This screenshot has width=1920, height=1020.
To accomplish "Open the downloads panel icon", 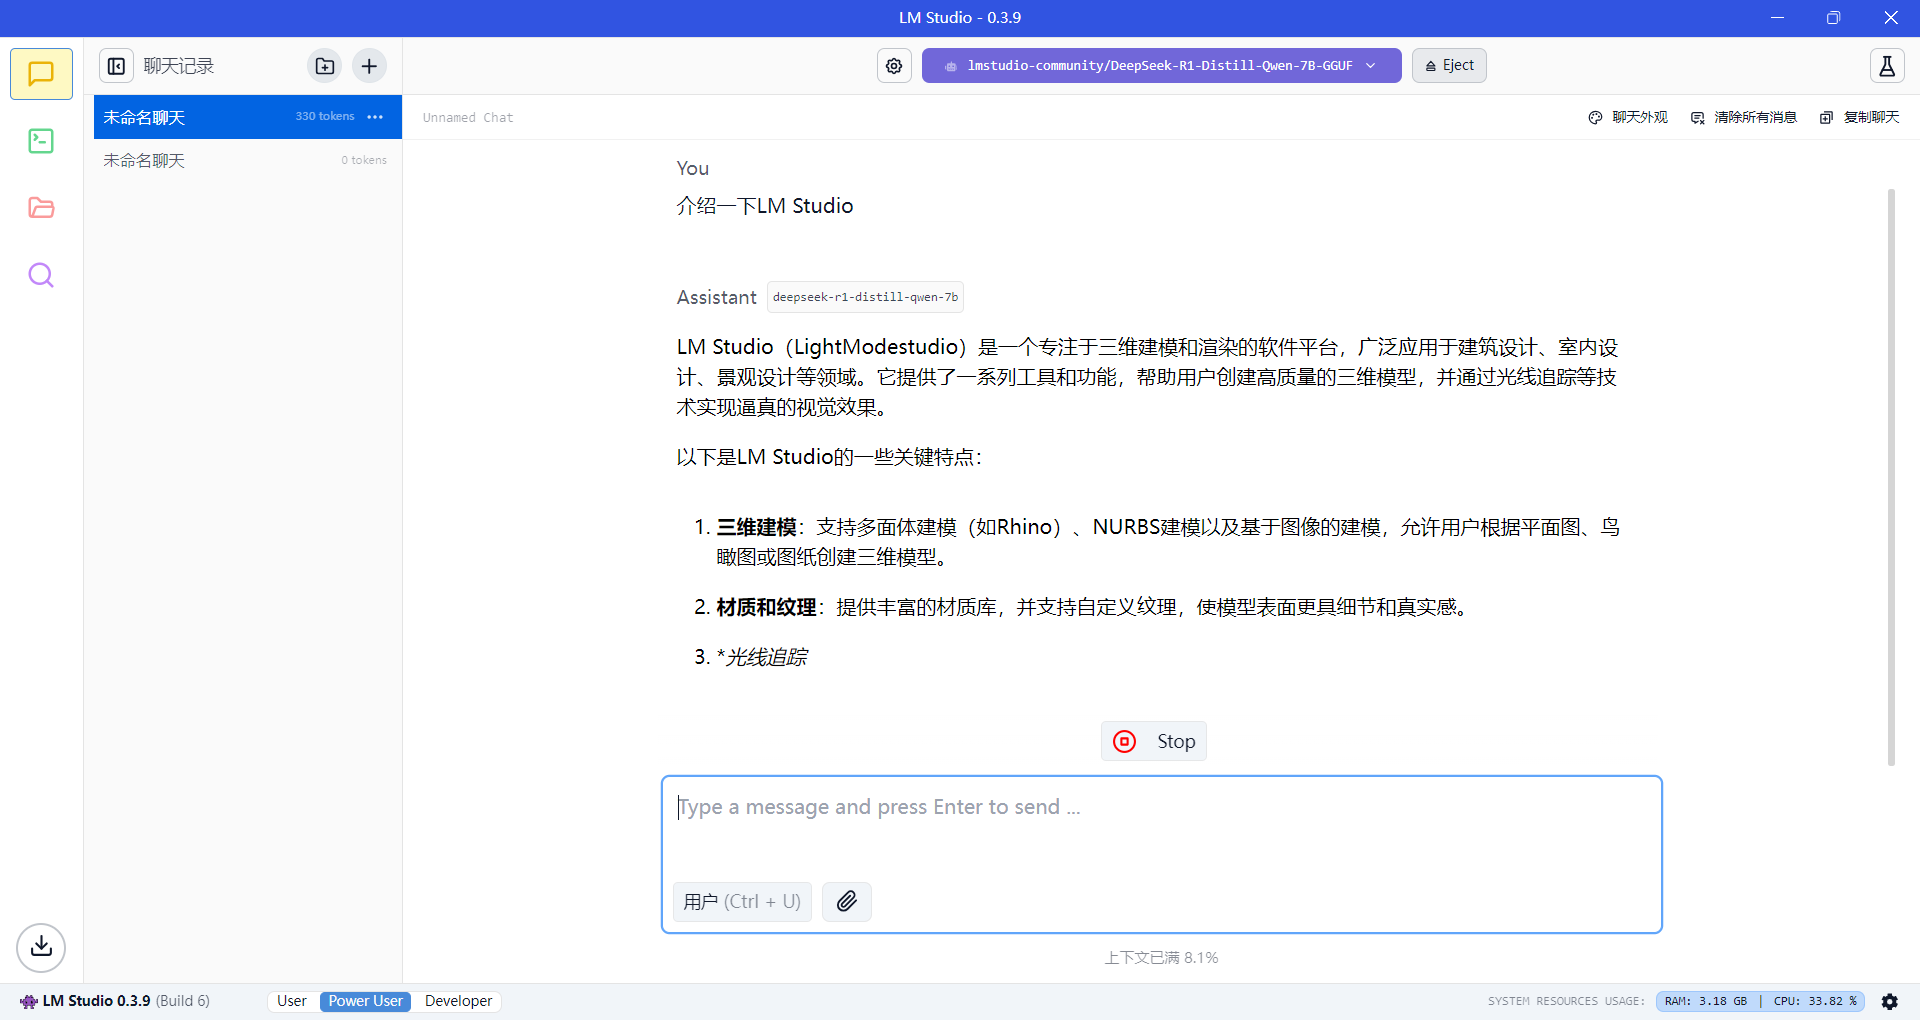I will click(41, 947).
